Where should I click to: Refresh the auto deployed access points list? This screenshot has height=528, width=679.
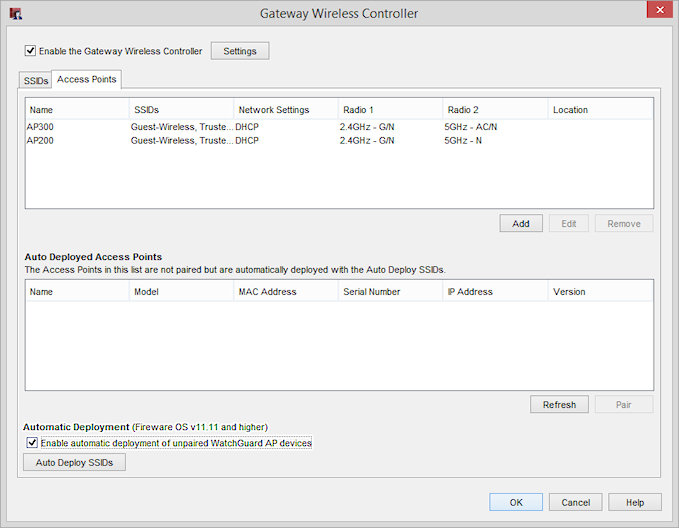[559, 405]
